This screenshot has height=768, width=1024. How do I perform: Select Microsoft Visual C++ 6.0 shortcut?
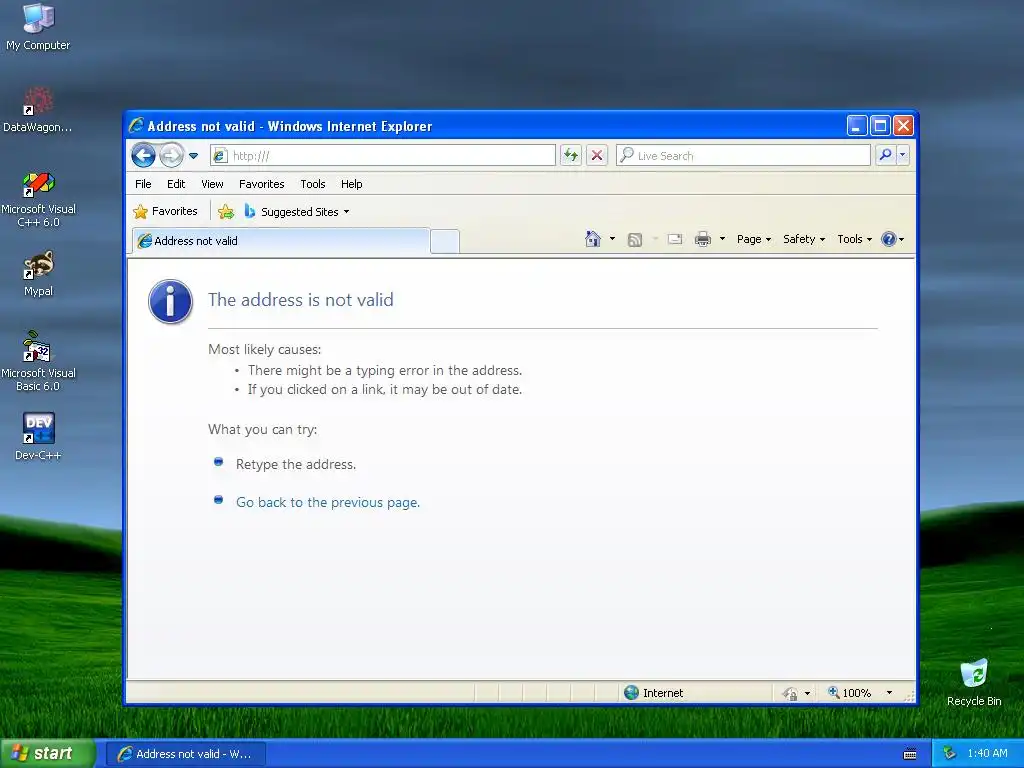(38, 199)
